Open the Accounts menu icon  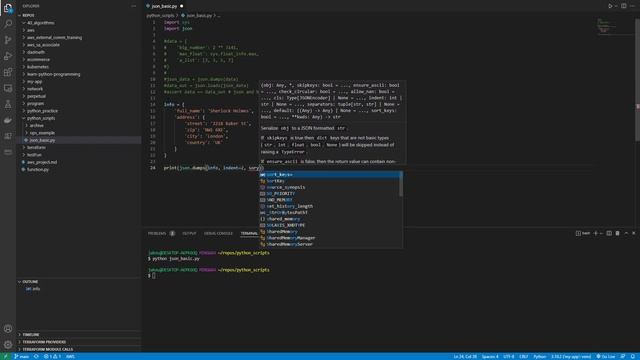(x=8, y=329)
